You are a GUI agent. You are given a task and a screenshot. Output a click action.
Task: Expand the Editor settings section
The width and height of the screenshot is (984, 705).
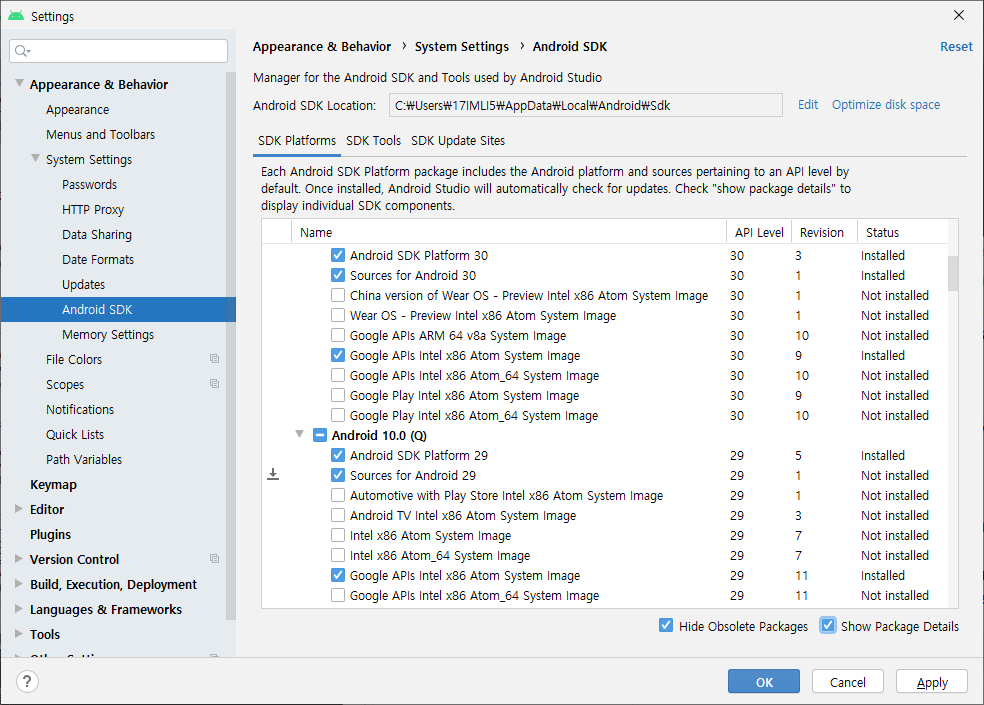click(19, 509)
